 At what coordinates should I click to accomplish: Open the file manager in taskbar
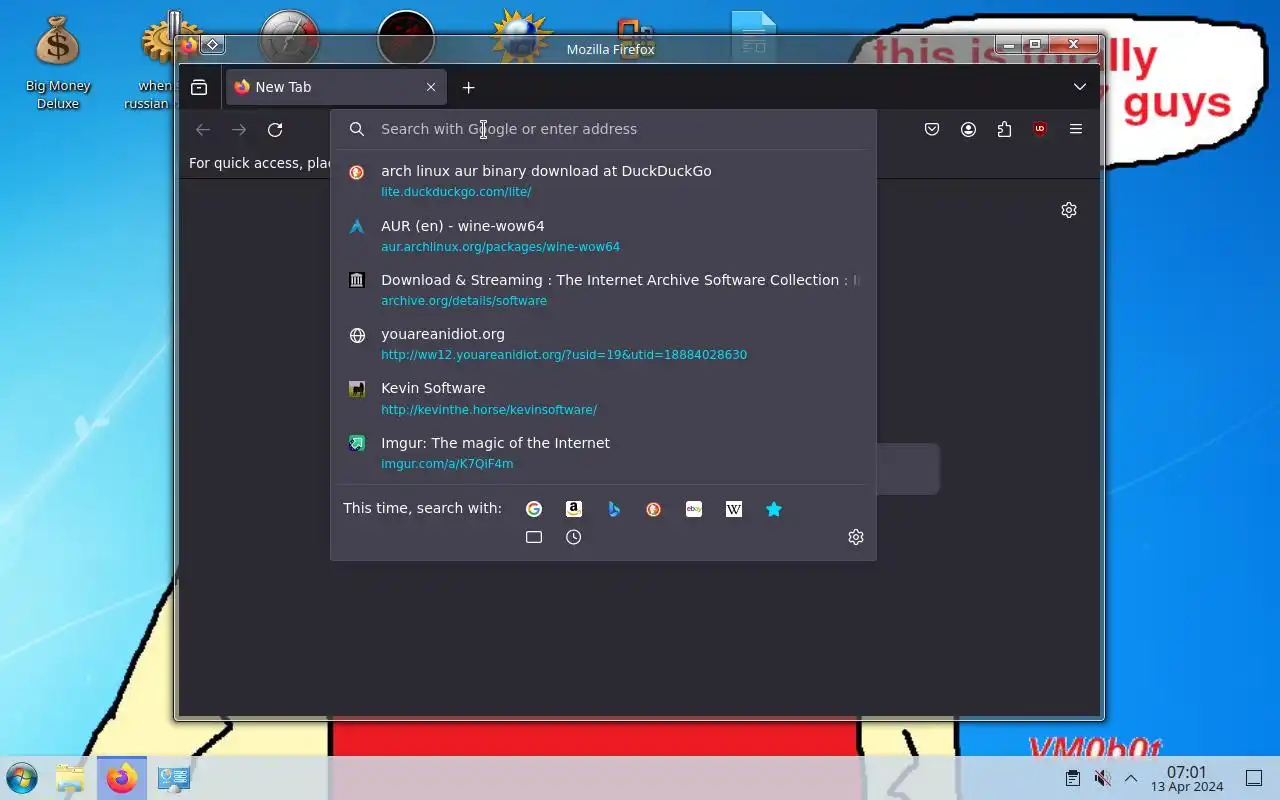pos(70,778)
